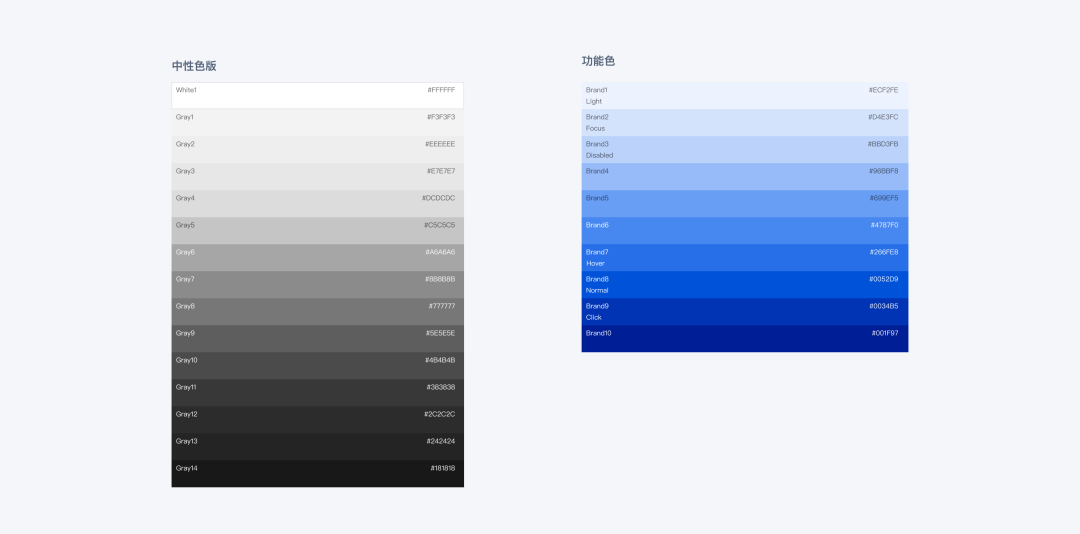Click hex value #242424
This screenshot has height=534, width=1080.
pyautogui.click(x=441, y=441)
